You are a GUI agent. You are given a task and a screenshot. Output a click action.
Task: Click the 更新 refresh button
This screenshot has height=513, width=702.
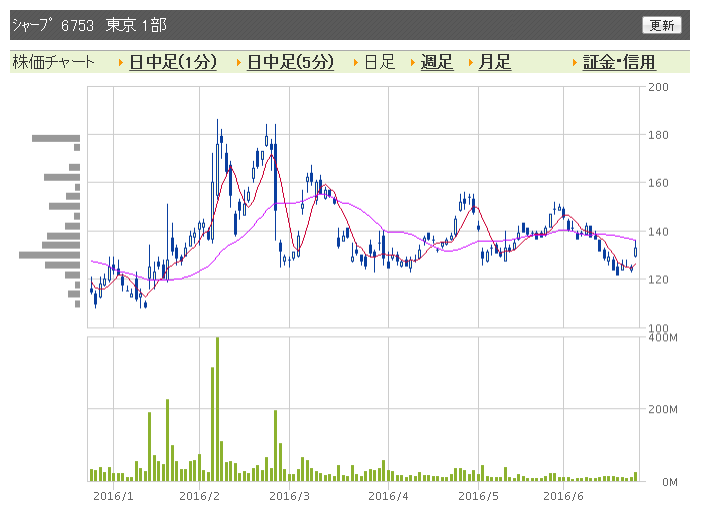click(661, 25)
